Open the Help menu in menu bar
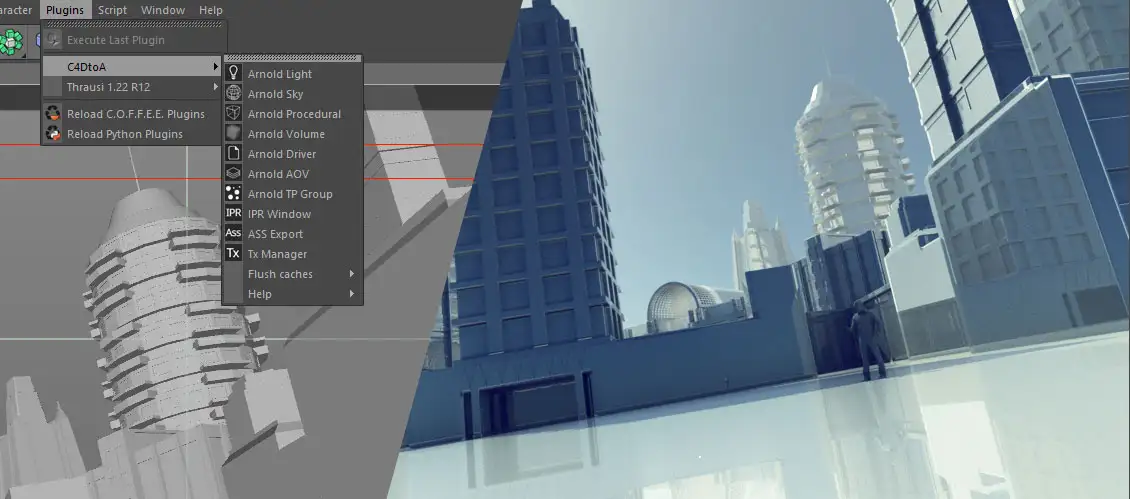Viewport: 1130px width, 499px height. pyautogui.click(x=210, y=10)
